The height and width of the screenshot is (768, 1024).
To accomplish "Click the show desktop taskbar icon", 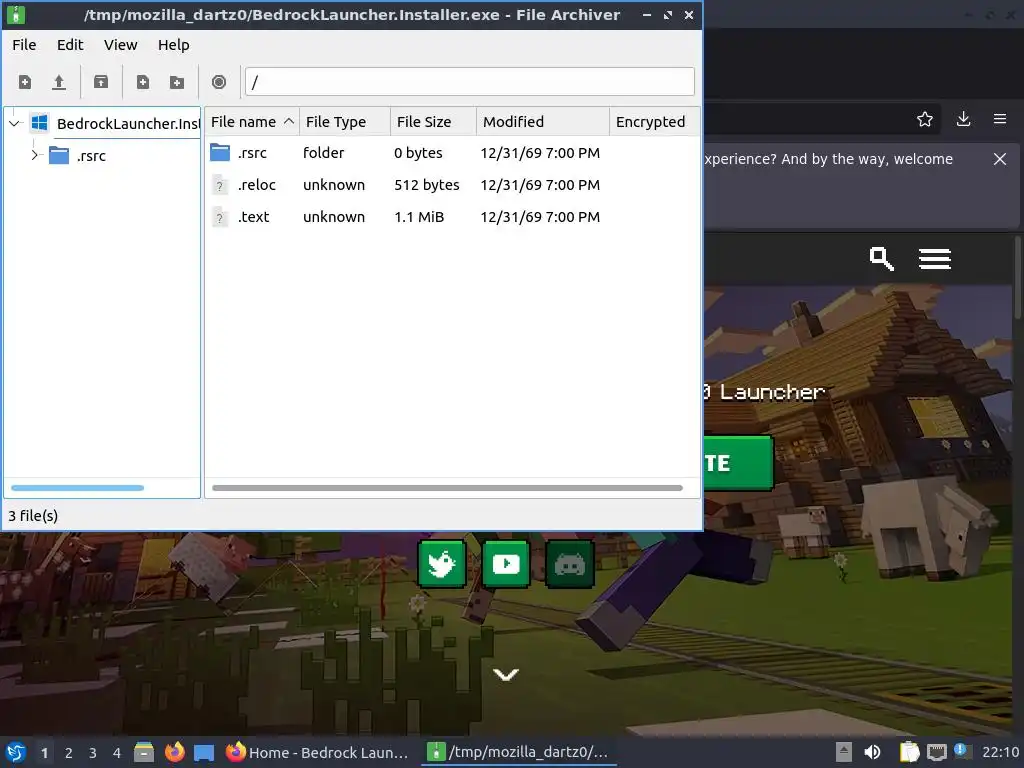I will click(204, 752).
